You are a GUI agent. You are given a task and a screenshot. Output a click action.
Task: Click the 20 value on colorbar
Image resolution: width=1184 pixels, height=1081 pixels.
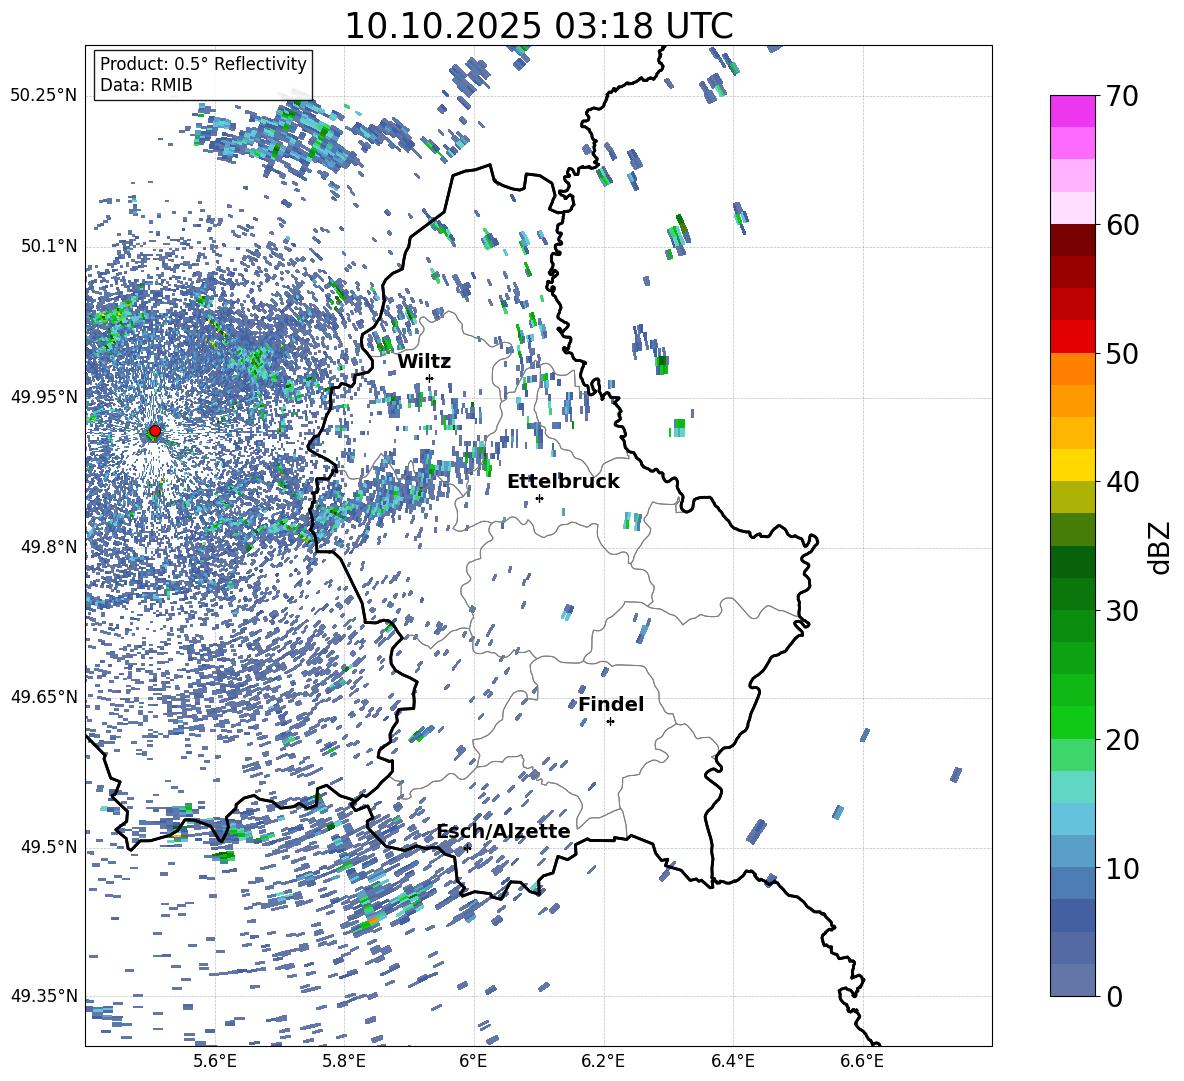tap(1122, 740)
